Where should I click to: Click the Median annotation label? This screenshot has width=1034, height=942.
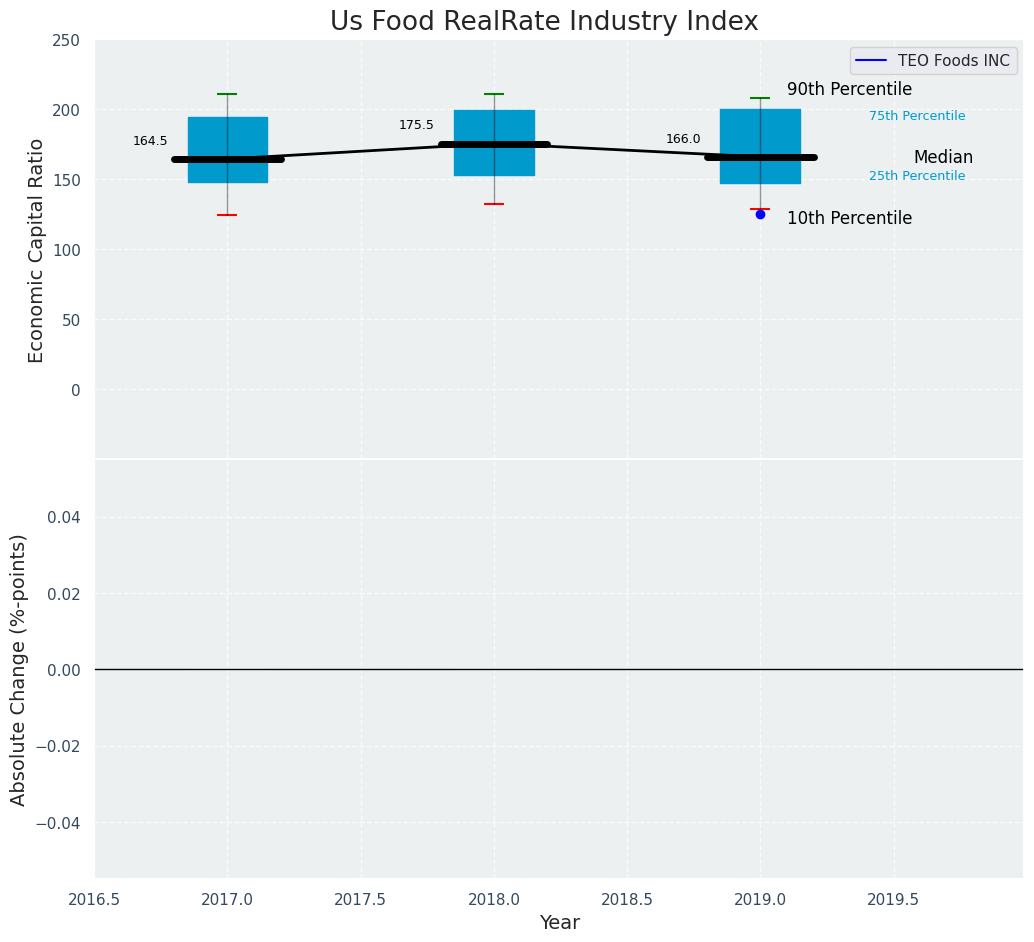tap(943, 157)
